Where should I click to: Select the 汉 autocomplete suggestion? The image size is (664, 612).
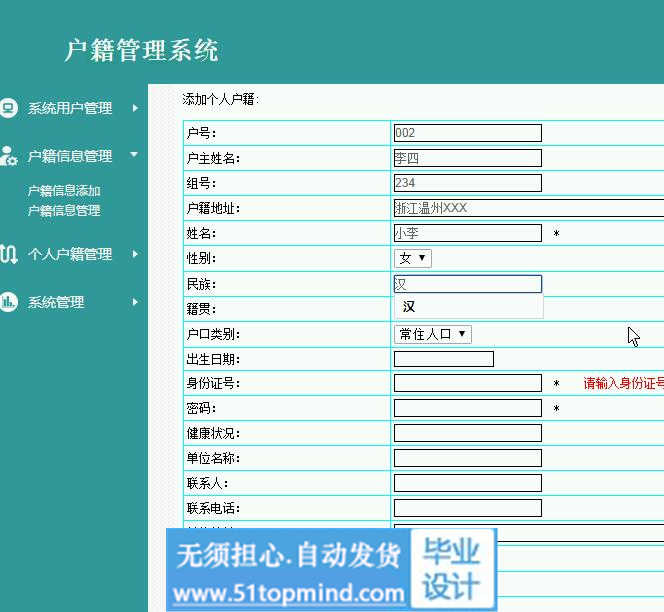pyautogui.click(x=469, y=307)
